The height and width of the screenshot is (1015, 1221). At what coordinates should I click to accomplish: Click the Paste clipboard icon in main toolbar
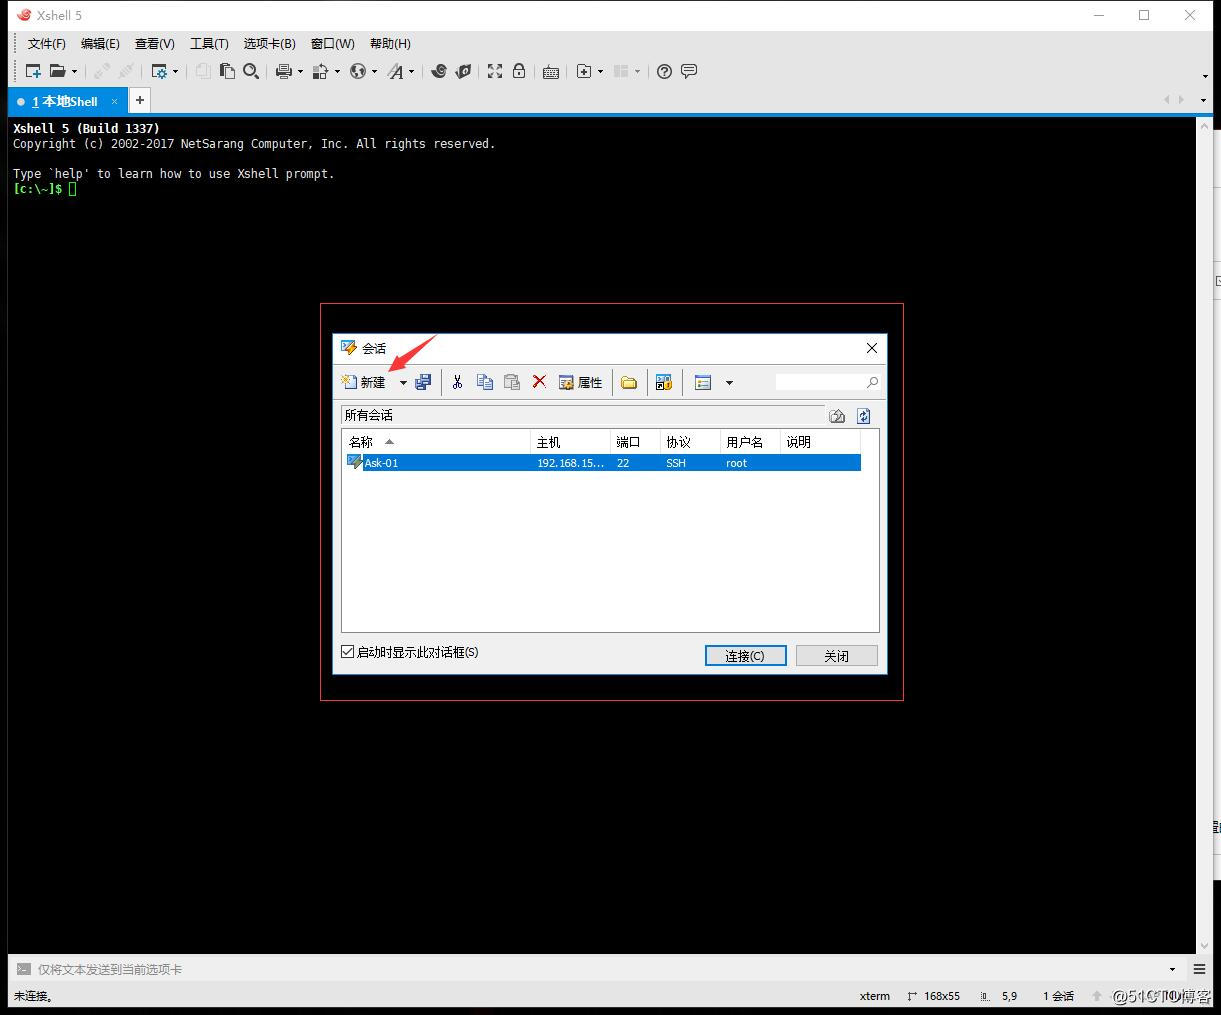tap(227, 71)
